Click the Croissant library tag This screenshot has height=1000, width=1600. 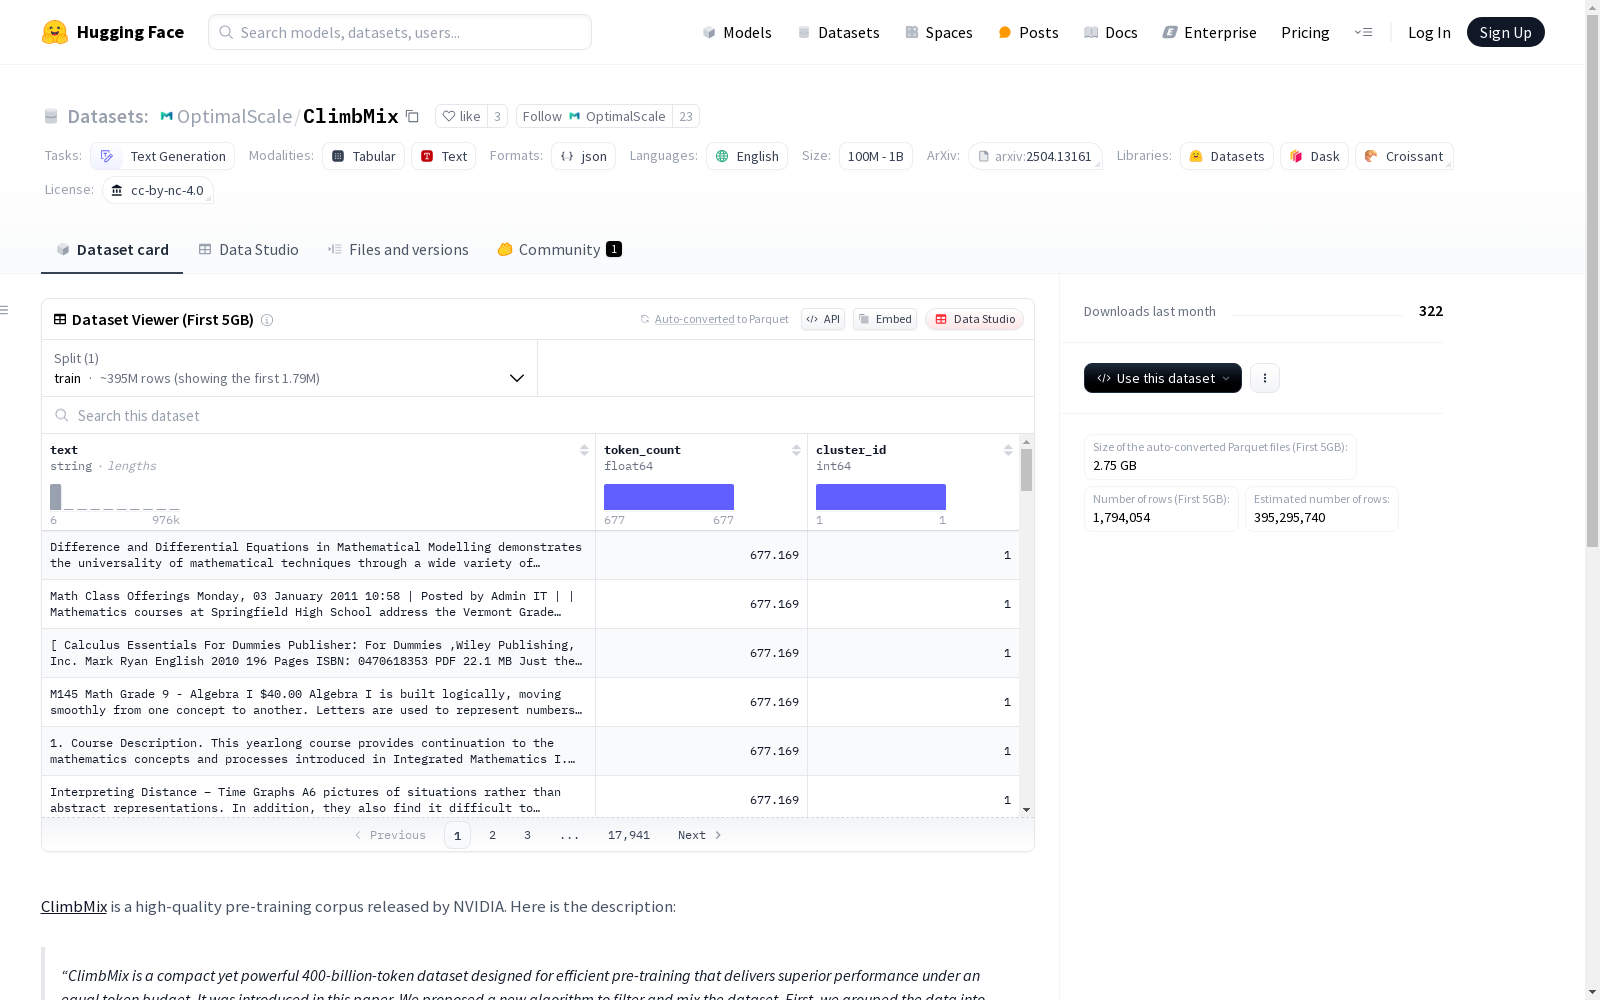click(x=1404, y=156)
